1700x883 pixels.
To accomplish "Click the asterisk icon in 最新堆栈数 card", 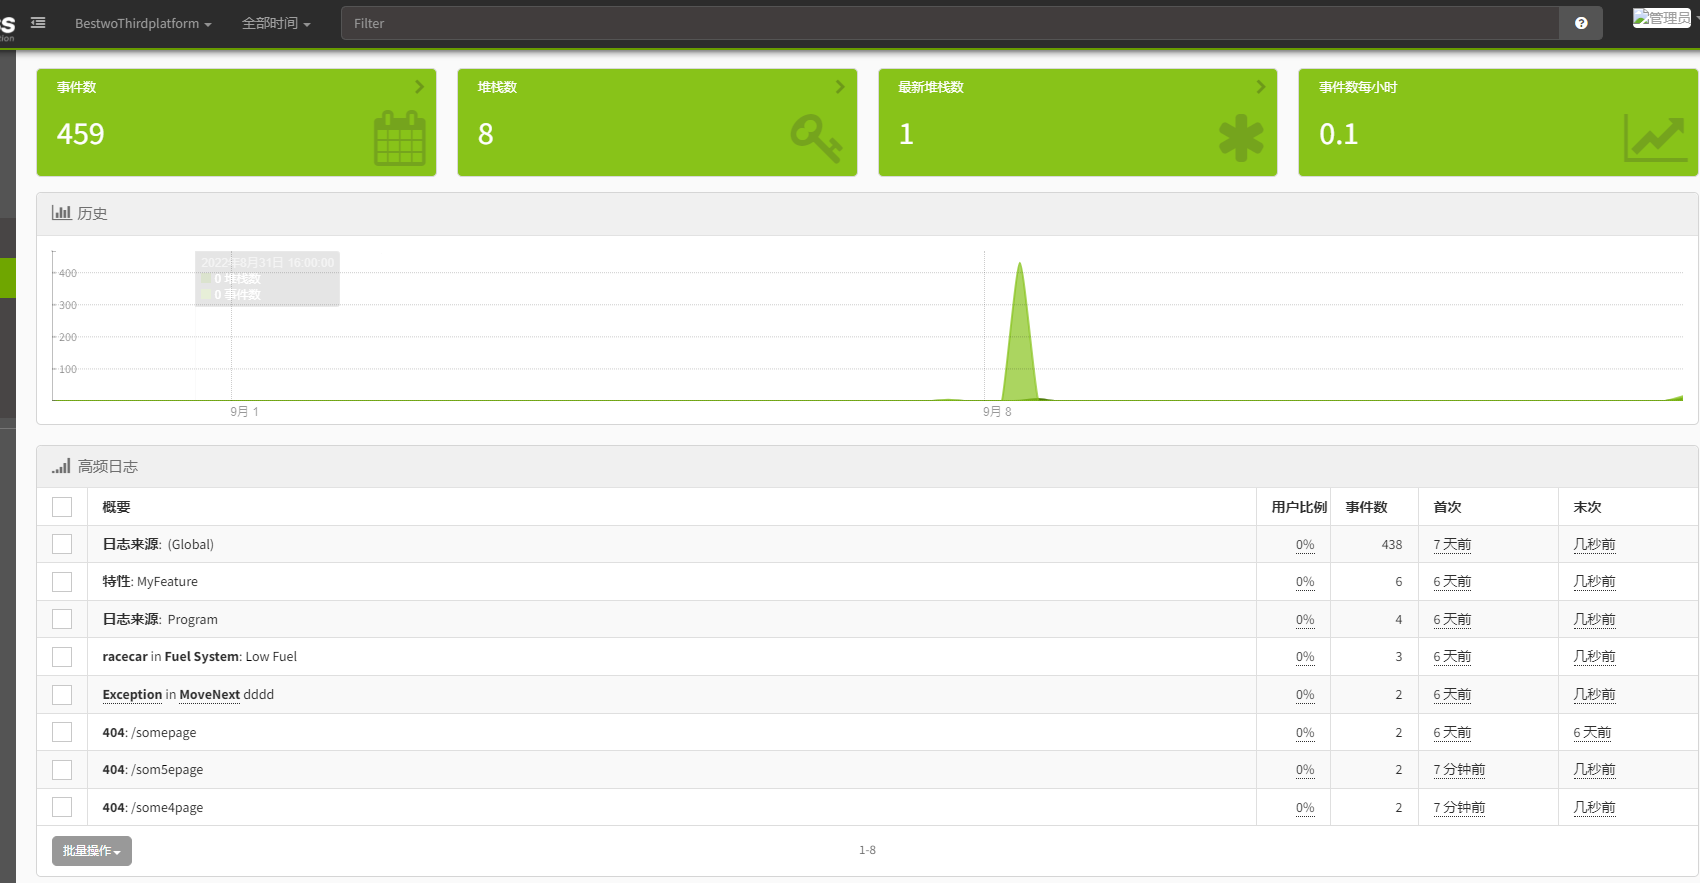I will click(x=1241, y=138).
